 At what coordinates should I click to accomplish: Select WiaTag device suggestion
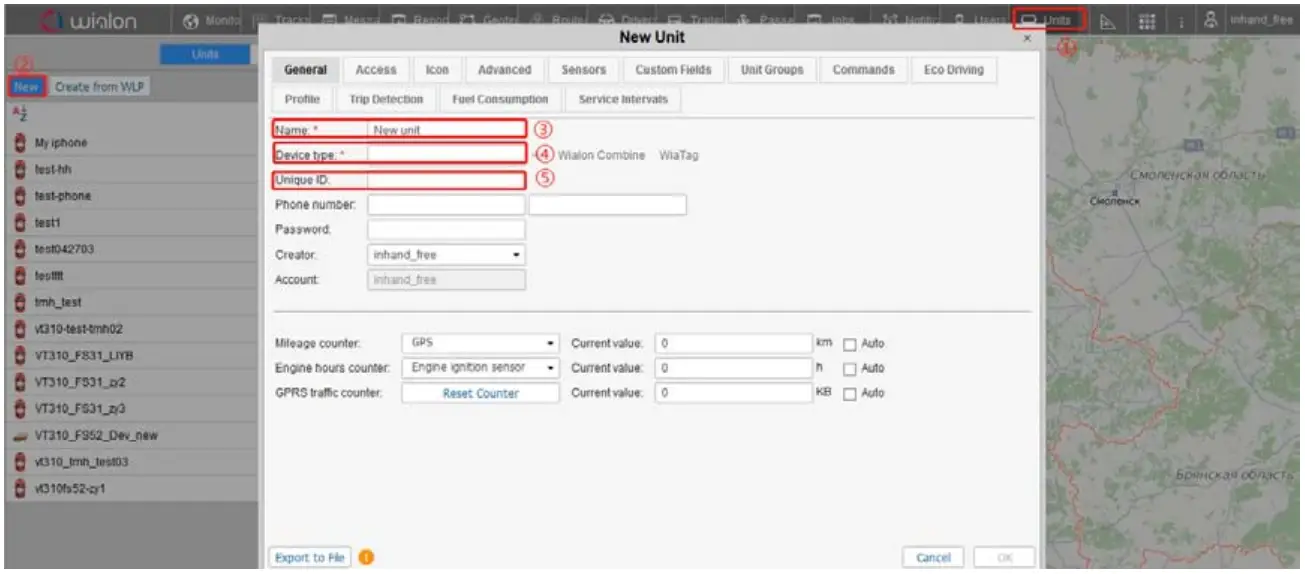click(679, 156)
